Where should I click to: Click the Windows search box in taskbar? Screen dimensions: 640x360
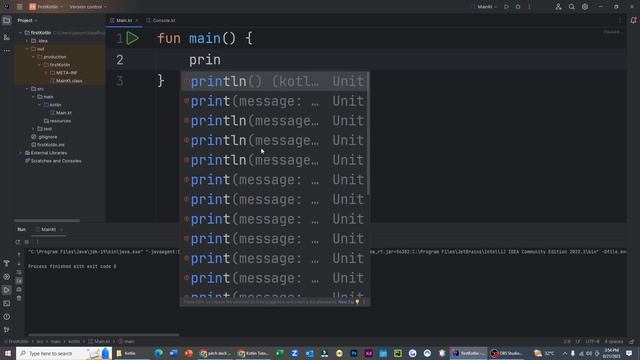(x=64, y=353)
